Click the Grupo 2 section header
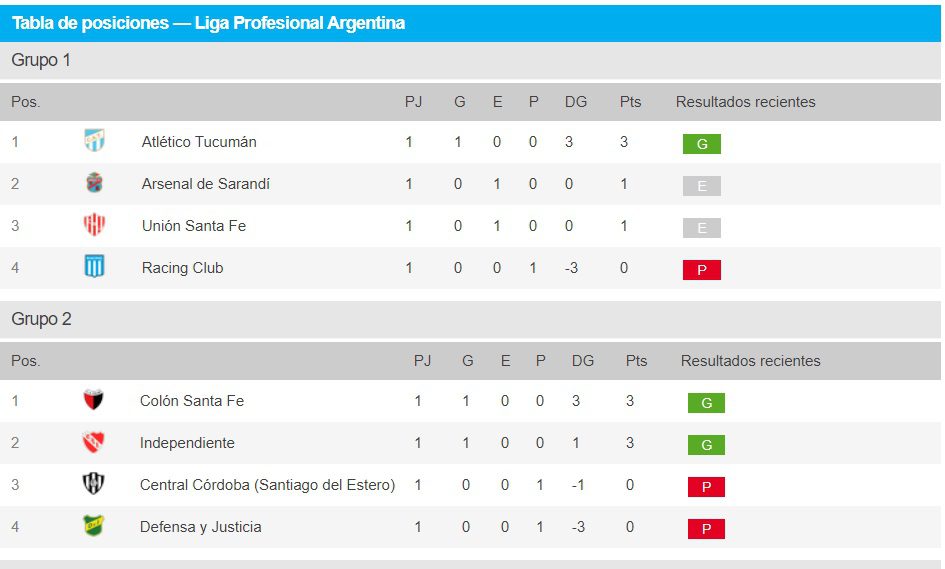Viewport: 945px width, 569px height. coord(41,319)
